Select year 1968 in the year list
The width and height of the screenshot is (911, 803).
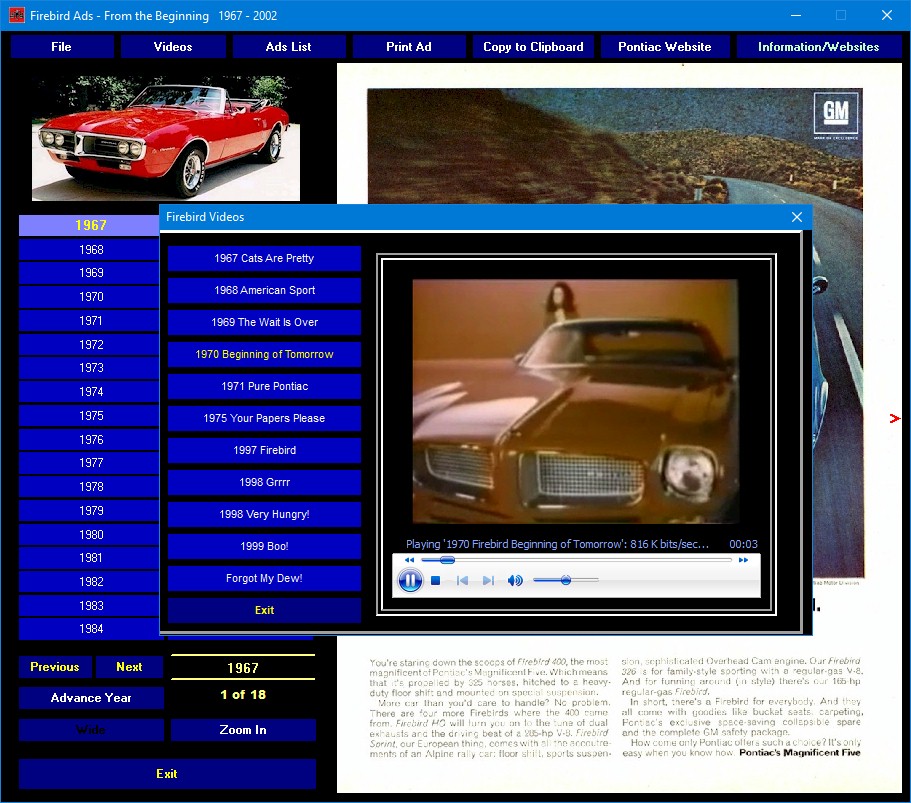coord(89,249)
